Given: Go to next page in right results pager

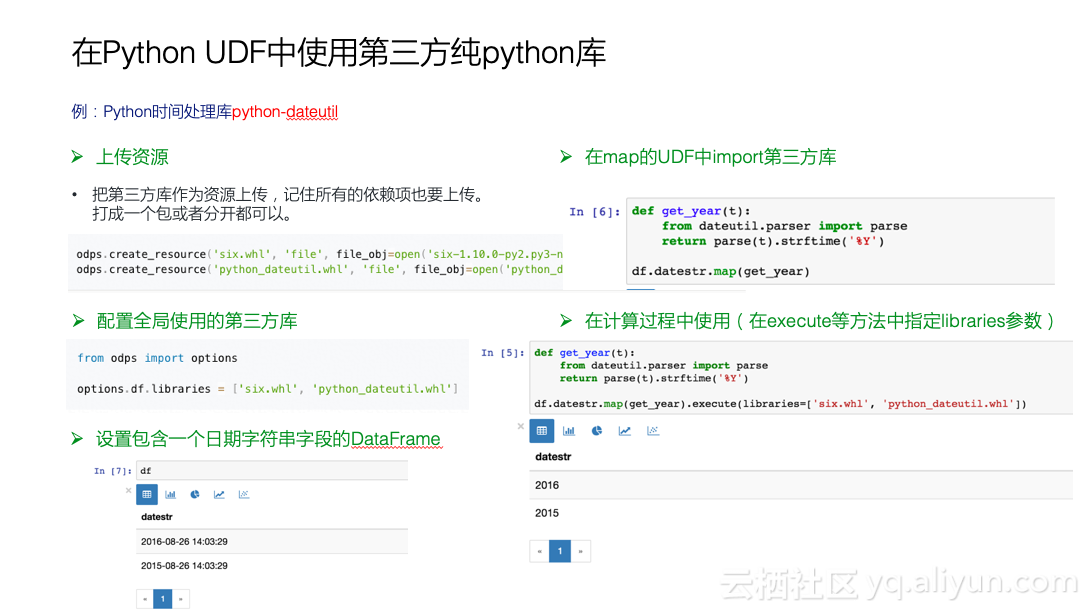Looking at the screenshot, I should pyautogui.click(x=580, y=551).
